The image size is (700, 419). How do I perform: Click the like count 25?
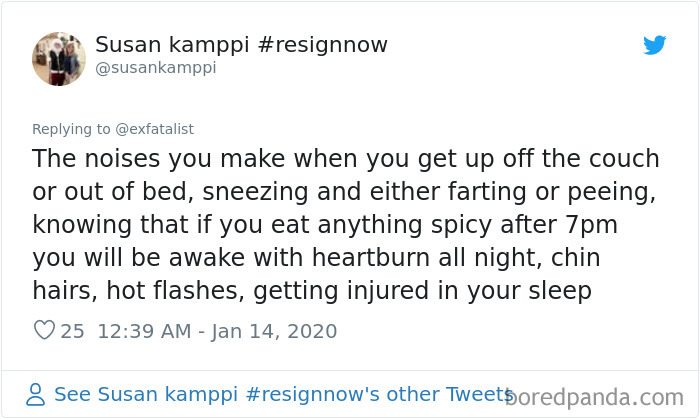tap(73, 331)
